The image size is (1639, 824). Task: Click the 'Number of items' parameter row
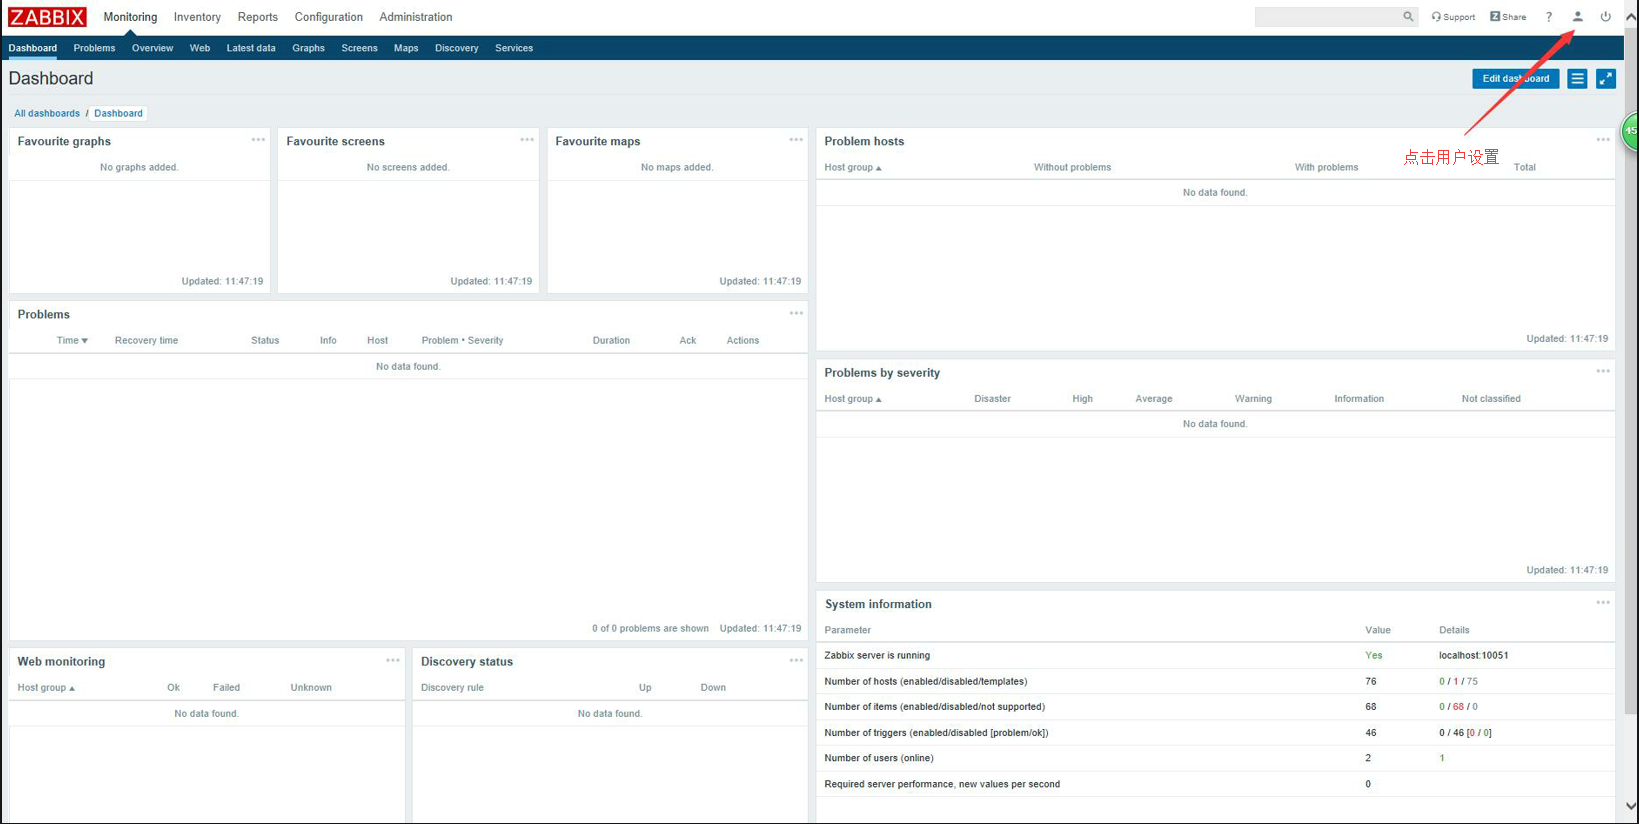1215,707
